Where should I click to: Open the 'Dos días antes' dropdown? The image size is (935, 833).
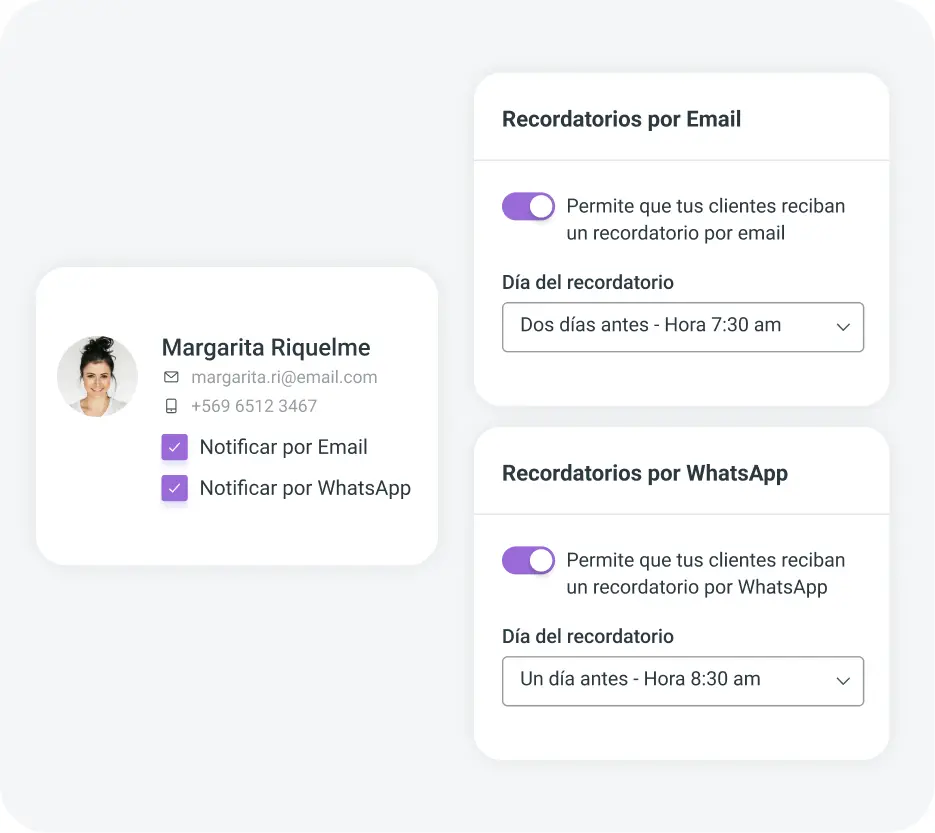tap(683, 327)
